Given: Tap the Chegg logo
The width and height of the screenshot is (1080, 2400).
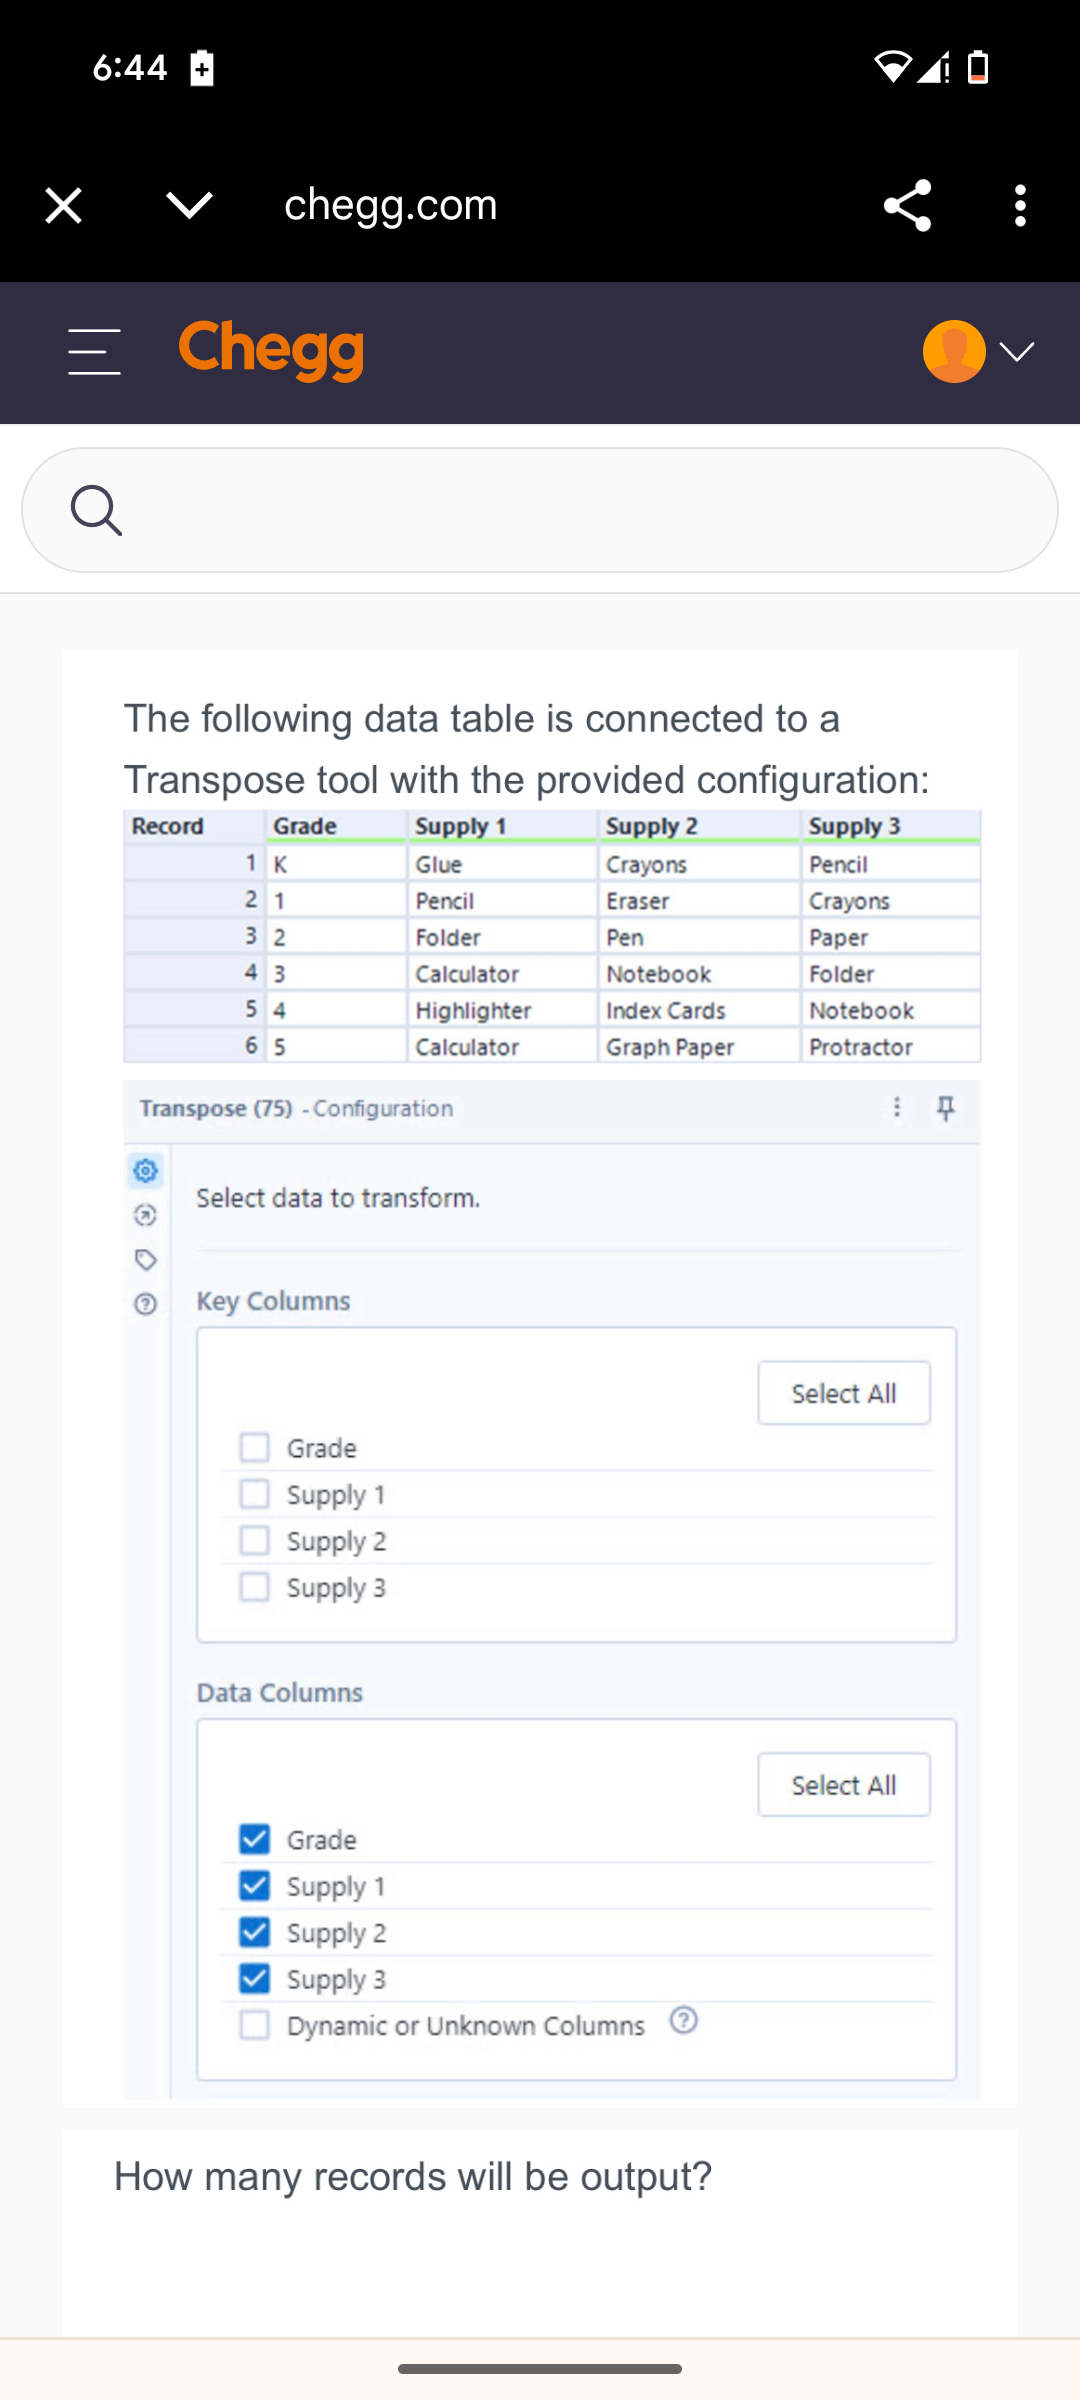Looking at the screenshot, I should click(270, 350).
